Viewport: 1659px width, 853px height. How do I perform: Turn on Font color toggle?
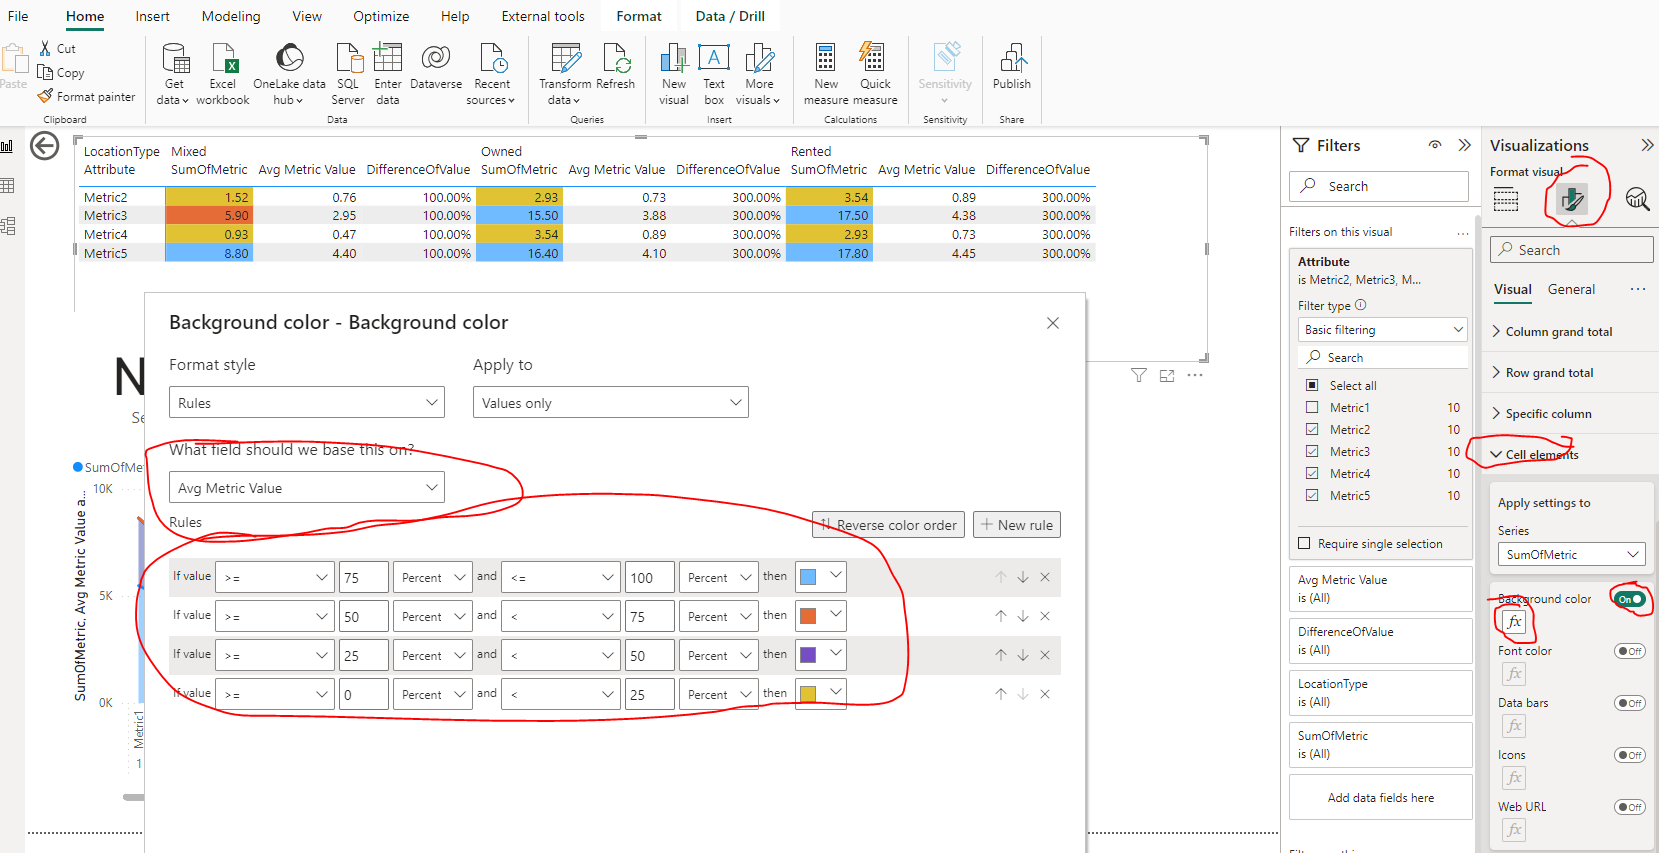tap(1630, 651)
